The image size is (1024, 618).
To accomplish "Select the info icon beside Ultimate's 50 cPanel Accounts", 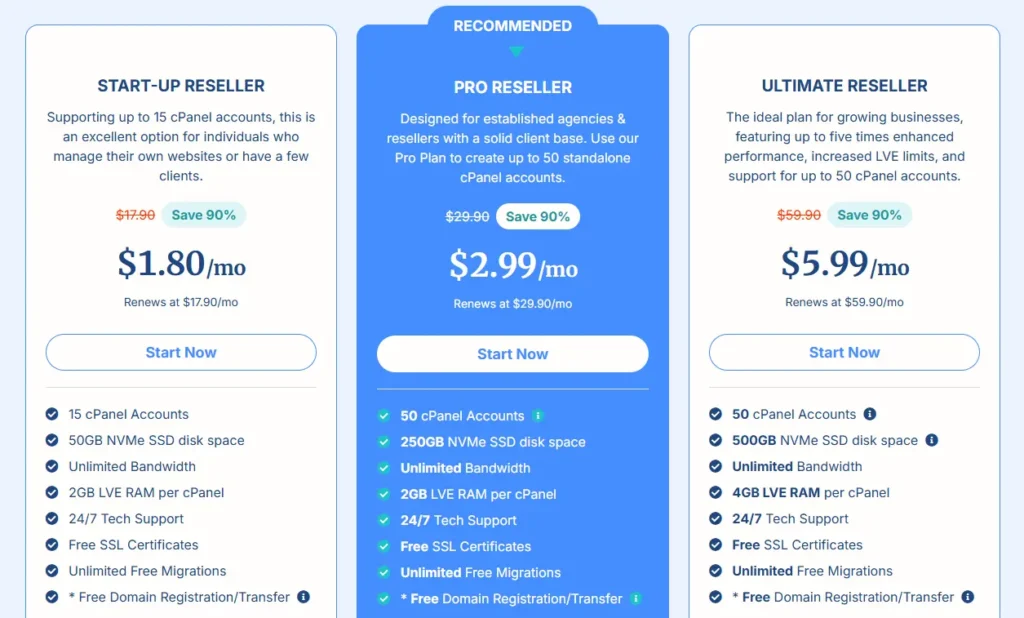I will click(x=869, y=414).
